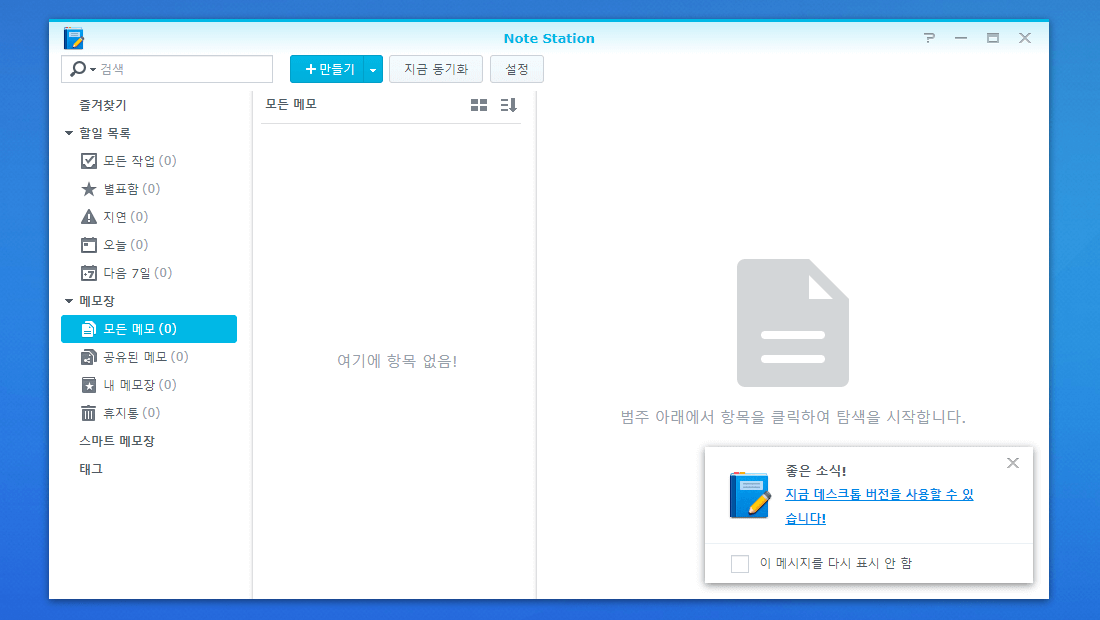Click the 만들기 create button

tap(327, 69)
